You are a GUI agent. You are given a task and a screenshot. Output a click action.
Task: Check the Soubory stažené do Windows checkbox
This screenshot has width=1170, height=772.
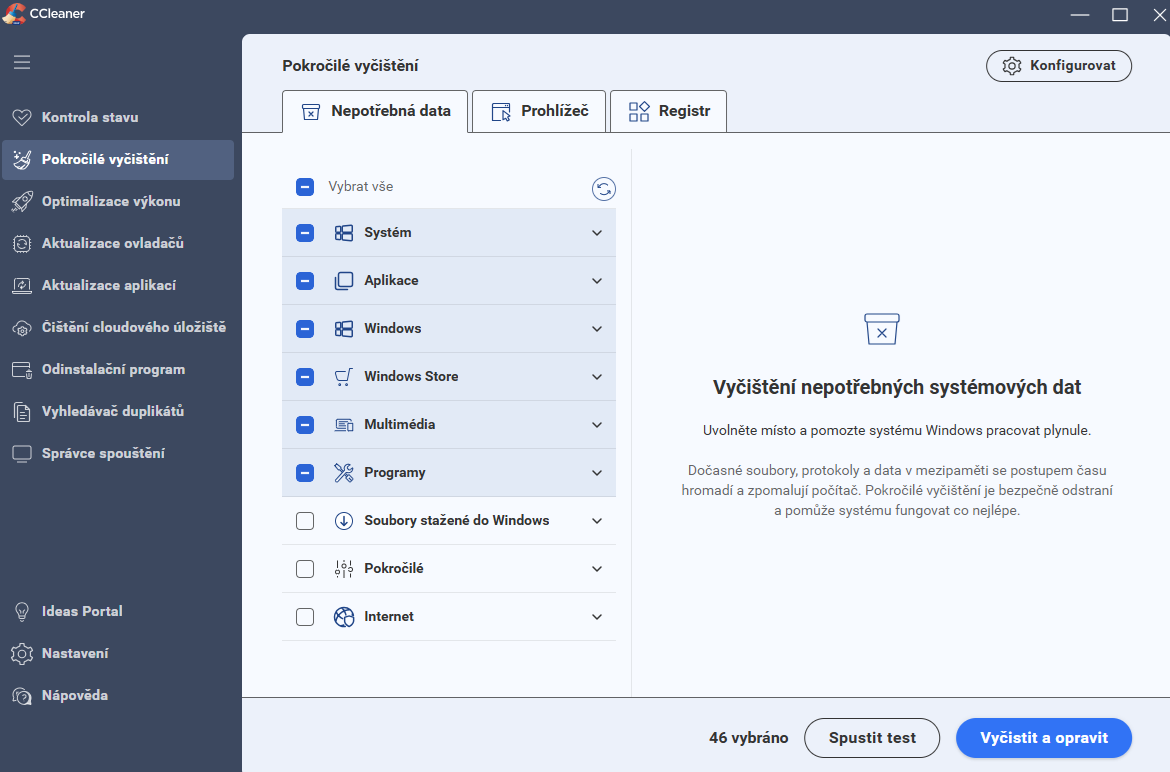(305, 521)
